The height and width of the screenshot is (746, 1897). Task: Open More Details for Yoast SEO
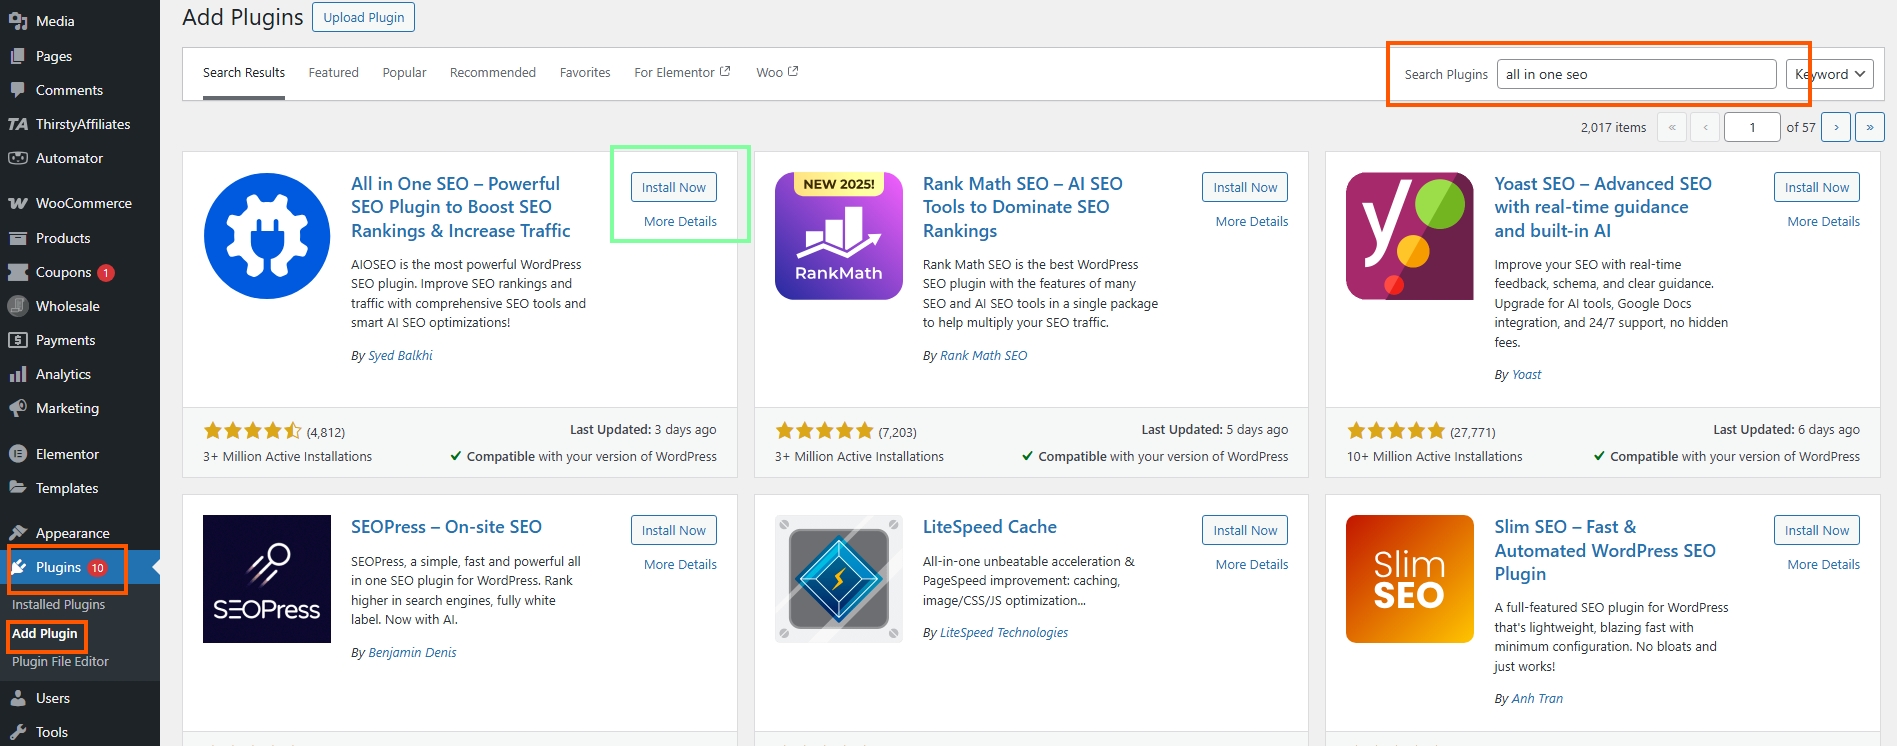1823,222
